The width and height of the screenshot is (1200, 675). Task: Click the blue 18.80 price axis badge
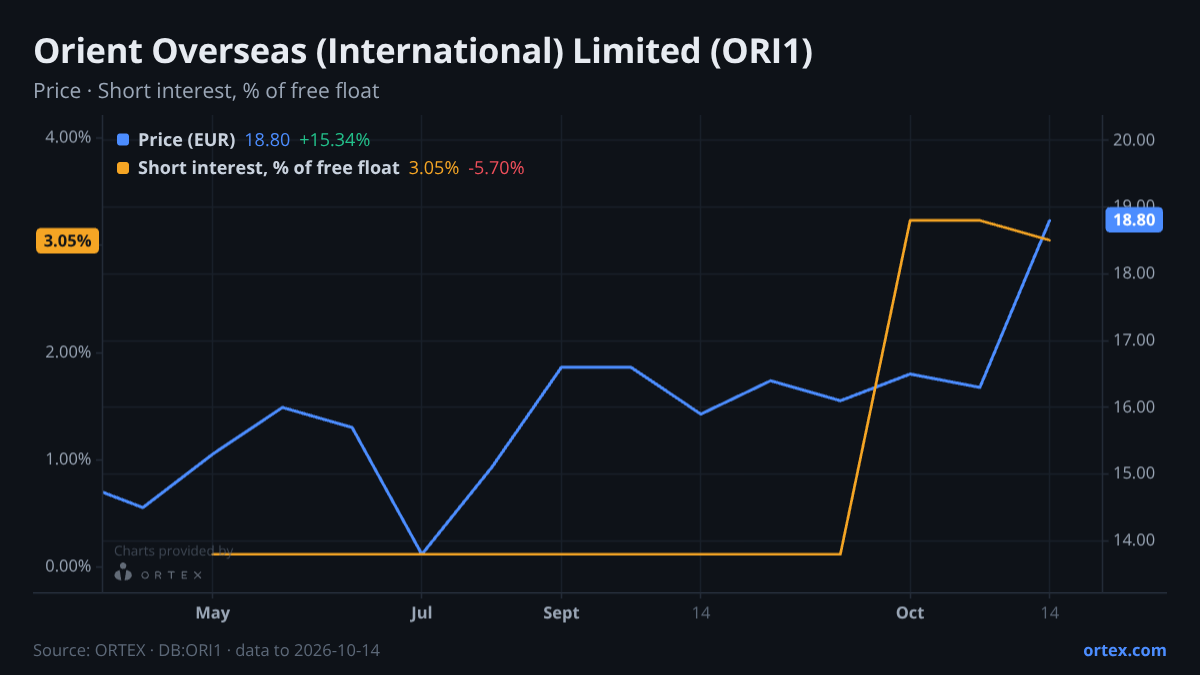click(x=1134, y=220)
